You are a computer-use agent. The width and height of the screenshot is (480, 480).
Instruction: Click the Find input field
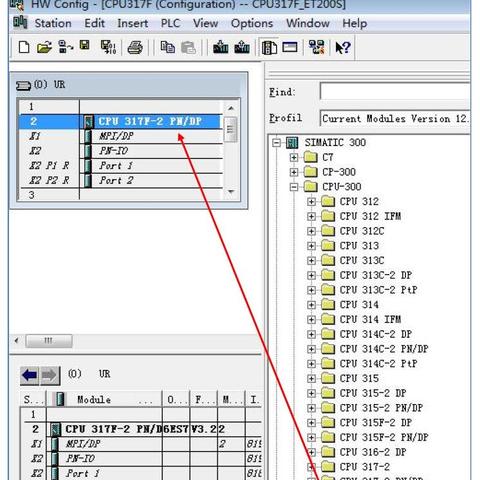pyautogui.click(x=395, y=91)
